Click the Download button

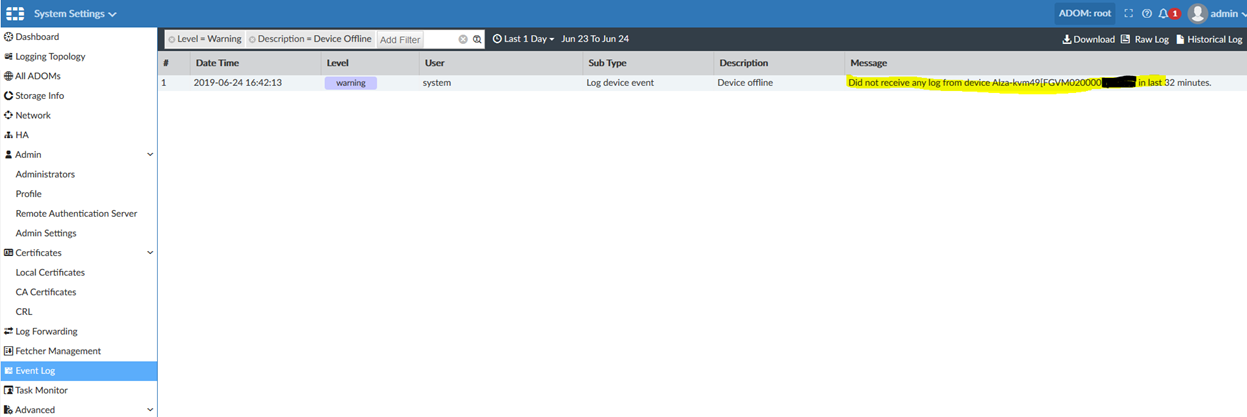[1088, 39]
